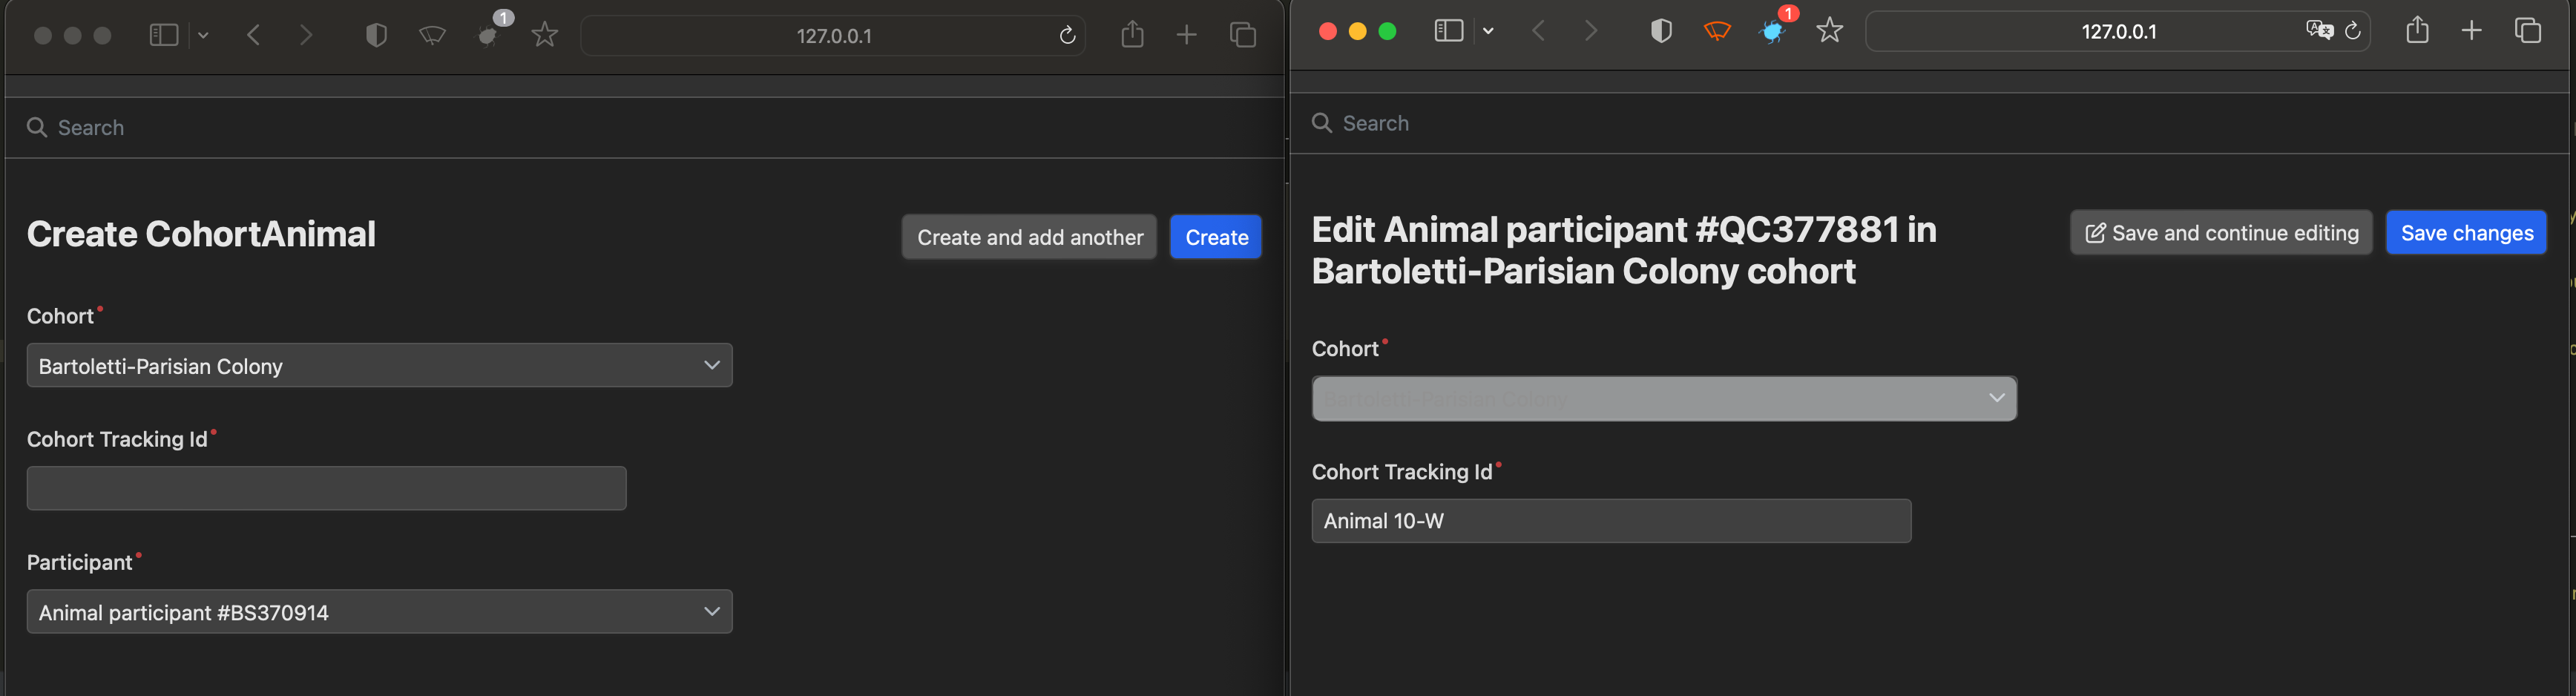Screen dimensions: 2576x696
Task: Open the Cohort dropdown showing Bartoletti-Parisian Colony
Action: pos(380,365)
